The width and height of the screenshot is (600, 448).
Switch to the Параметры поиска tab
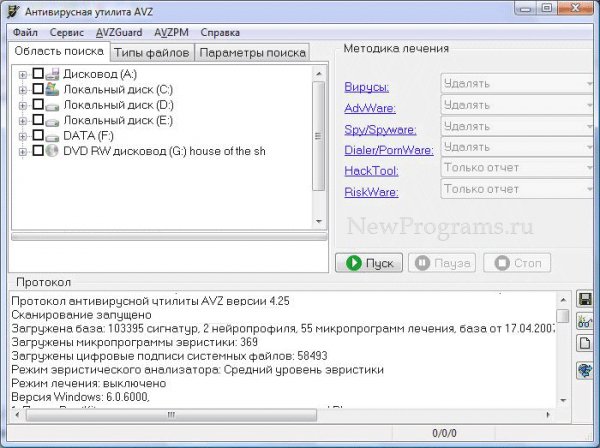253,52
